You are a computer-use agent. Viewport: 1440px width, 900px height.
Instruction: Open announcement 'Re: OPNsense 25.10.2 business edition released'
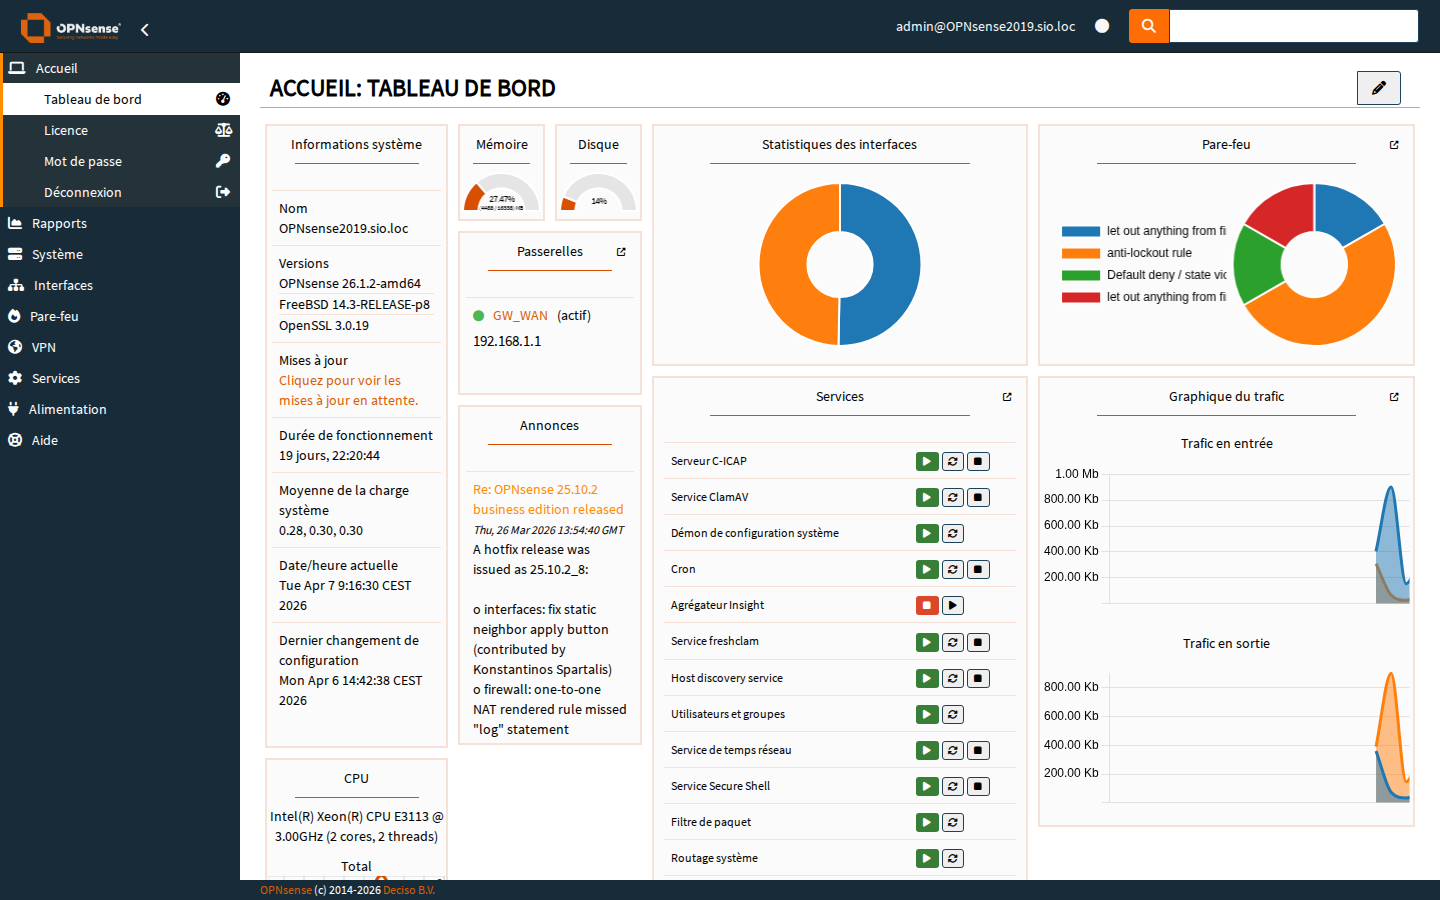[548, 499]
